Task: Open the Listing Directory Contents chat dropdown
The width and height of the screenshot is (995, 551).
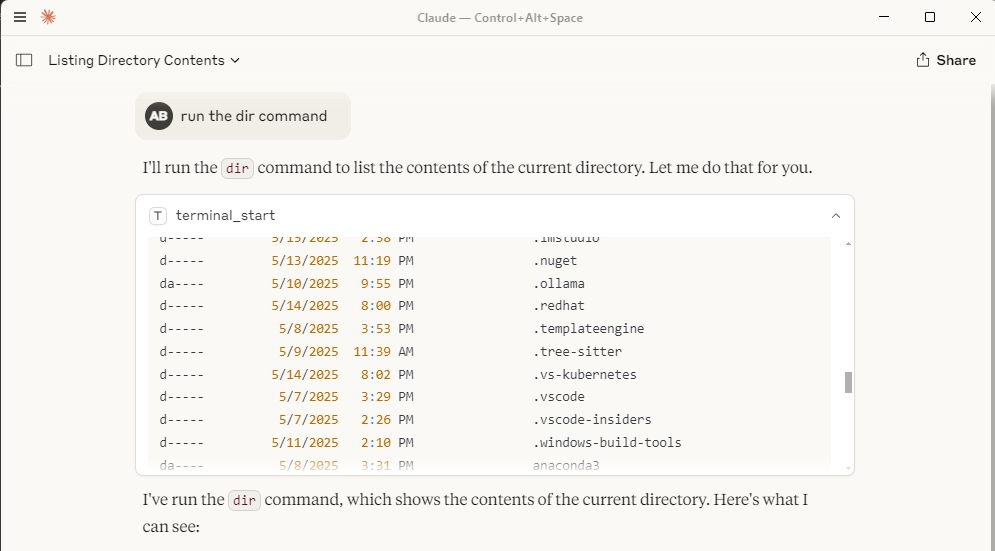Action: click(x=144, y=60)
